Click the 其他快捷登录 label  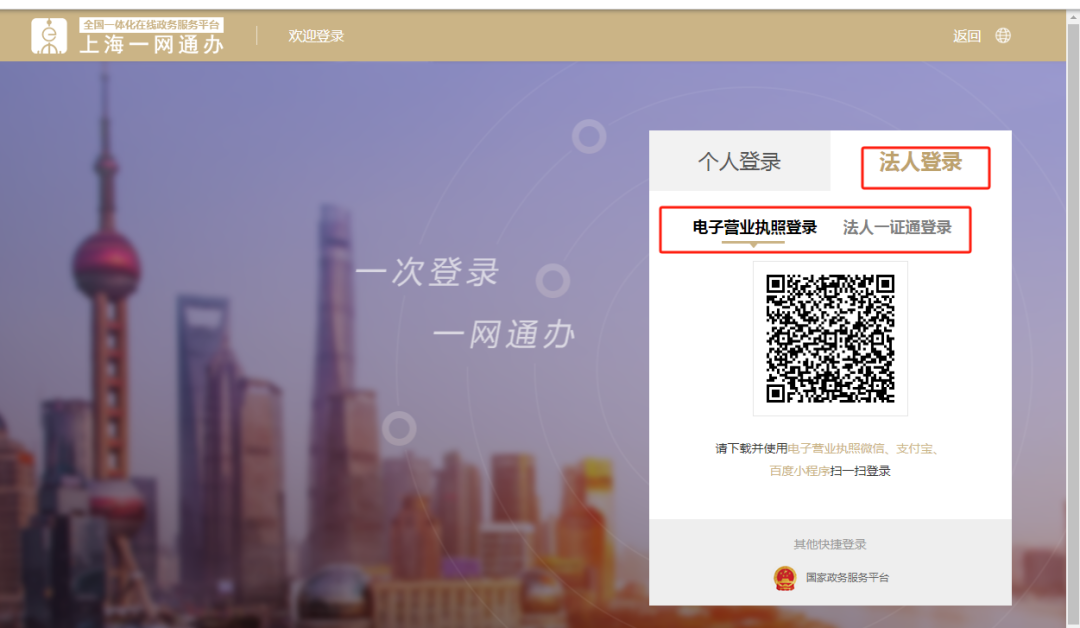point(828,544)
